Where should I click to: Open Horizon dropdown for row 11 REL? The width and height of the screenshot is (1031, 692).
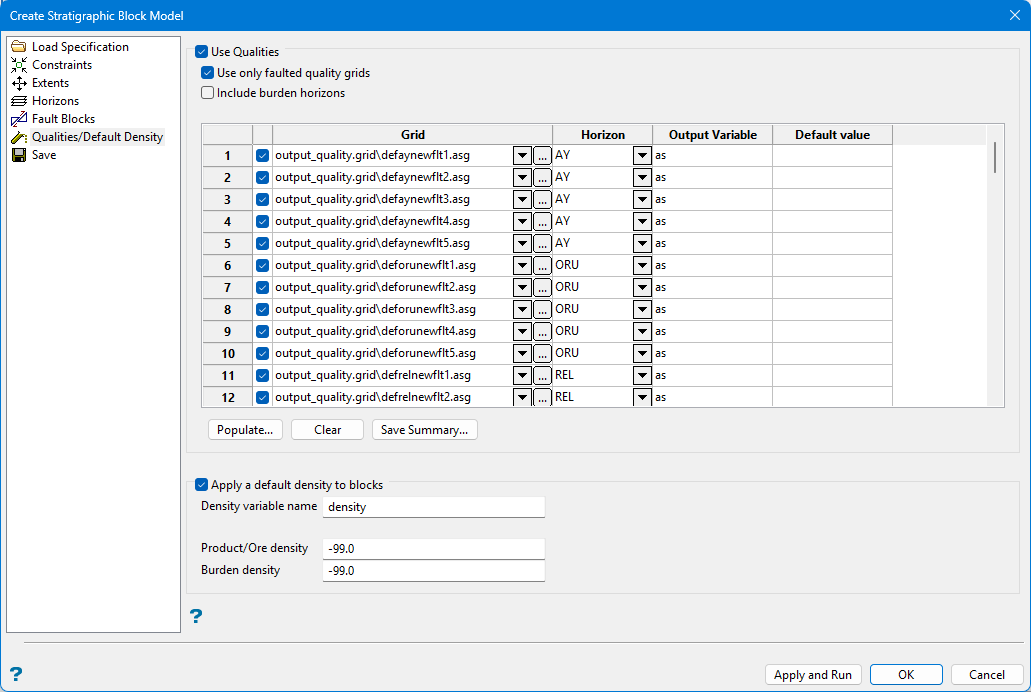tap(642, 375)
